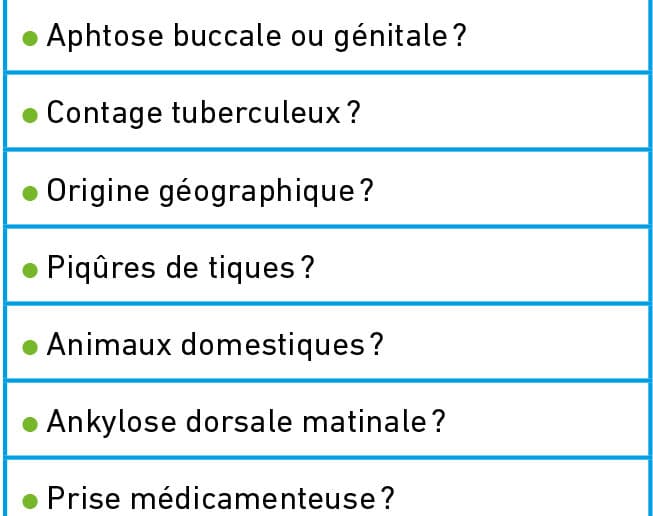Select the text 'Animaux domestiques?'
The height and width of the screenshot is (516, 653).
pos(215,345)
